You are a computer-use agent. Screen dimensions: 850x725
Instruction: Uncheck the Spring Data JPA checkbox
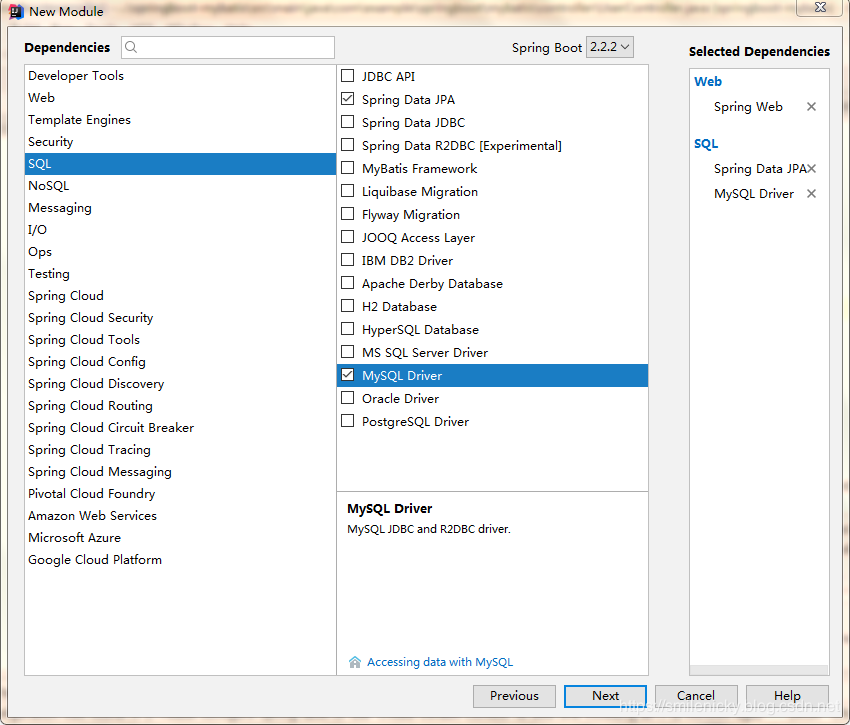[347, 99]
